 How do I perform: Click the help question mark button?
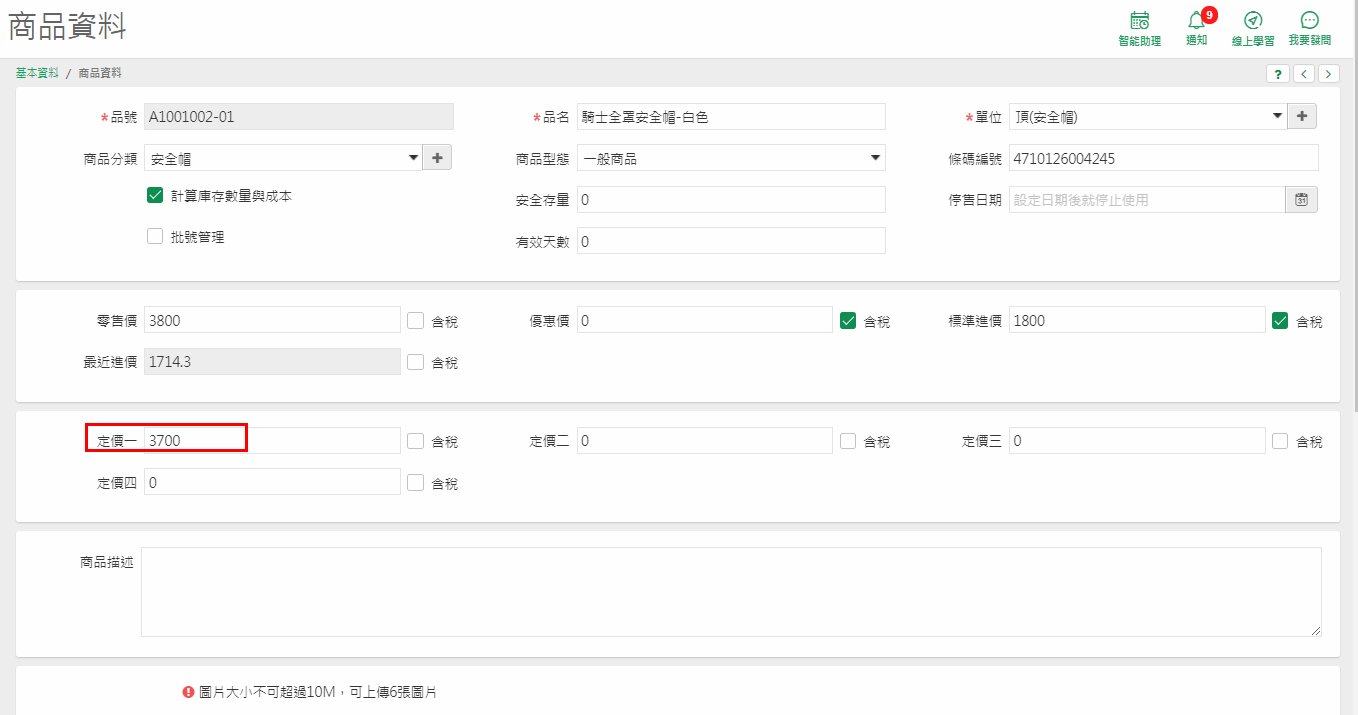pyautogui.click(x=1278, y=74)
